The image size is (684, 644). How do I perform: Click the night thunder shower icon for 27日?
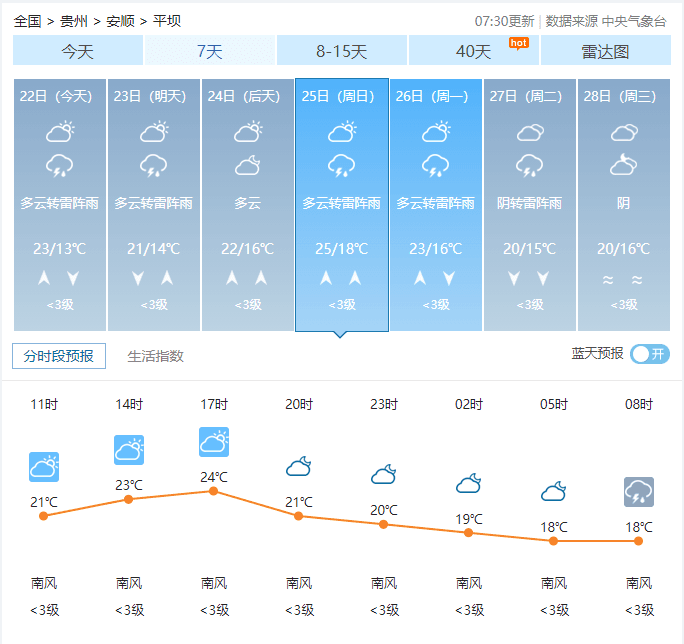(529, 165)
